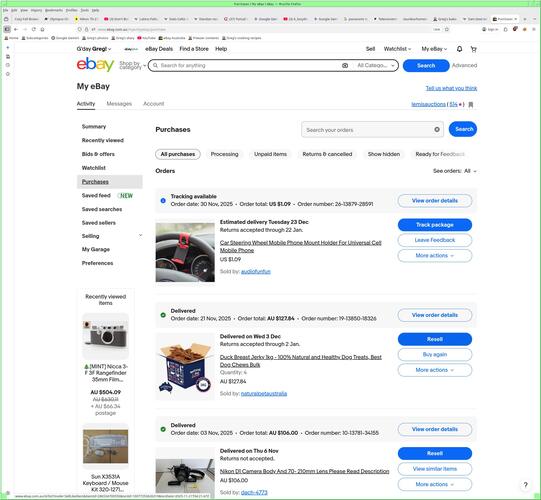Clear the Search your orders field icon
The height and width of the screenshot is (500, 541).
(437, 130)
